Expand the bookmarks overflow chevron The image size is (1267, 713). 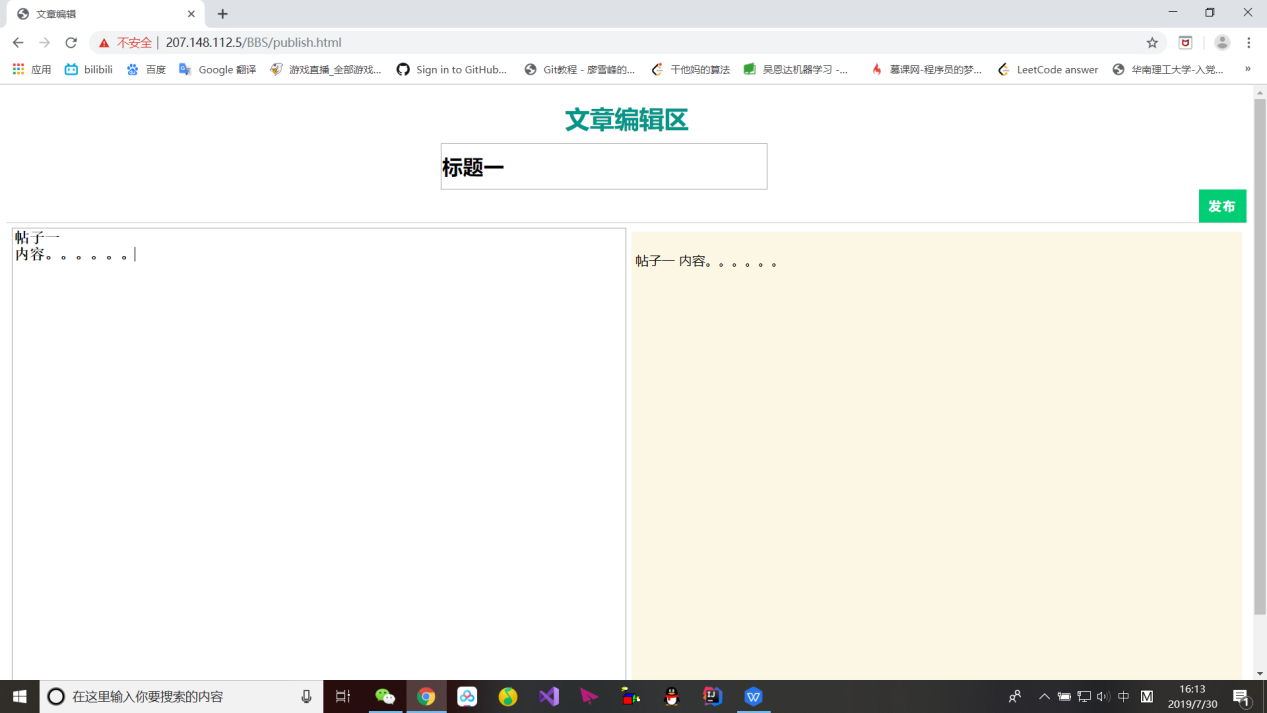pyautogui.click(x=1247, y=70)
